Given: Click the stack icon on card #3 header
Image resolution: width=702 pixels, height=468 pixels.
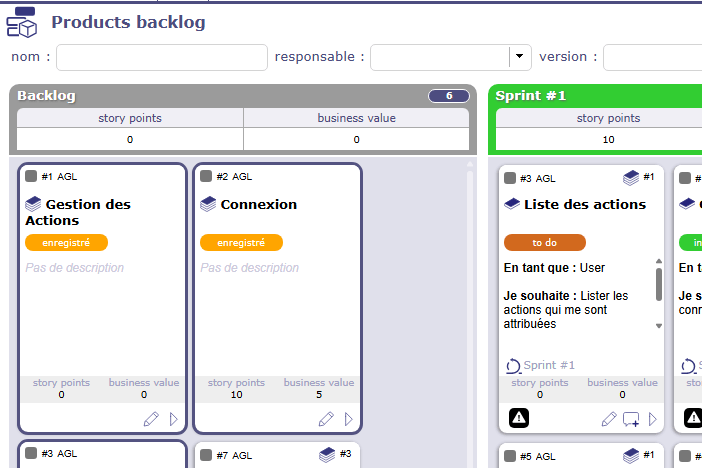Looking at the screenshot, I should coord(630,178).
